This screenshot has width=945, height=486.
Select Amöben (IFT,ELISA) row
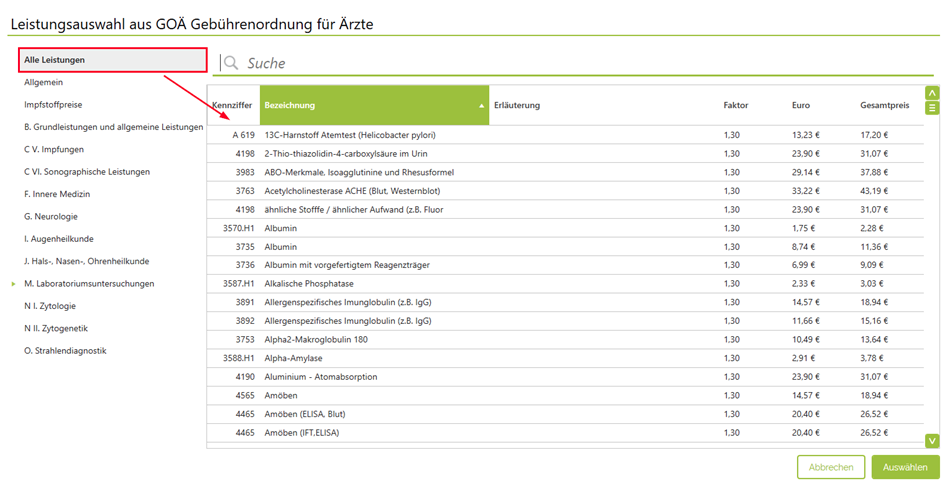565,433
